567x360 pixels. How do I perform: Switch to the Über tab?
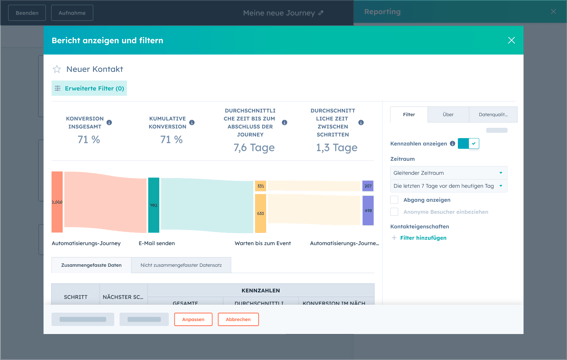coord(448,115)
